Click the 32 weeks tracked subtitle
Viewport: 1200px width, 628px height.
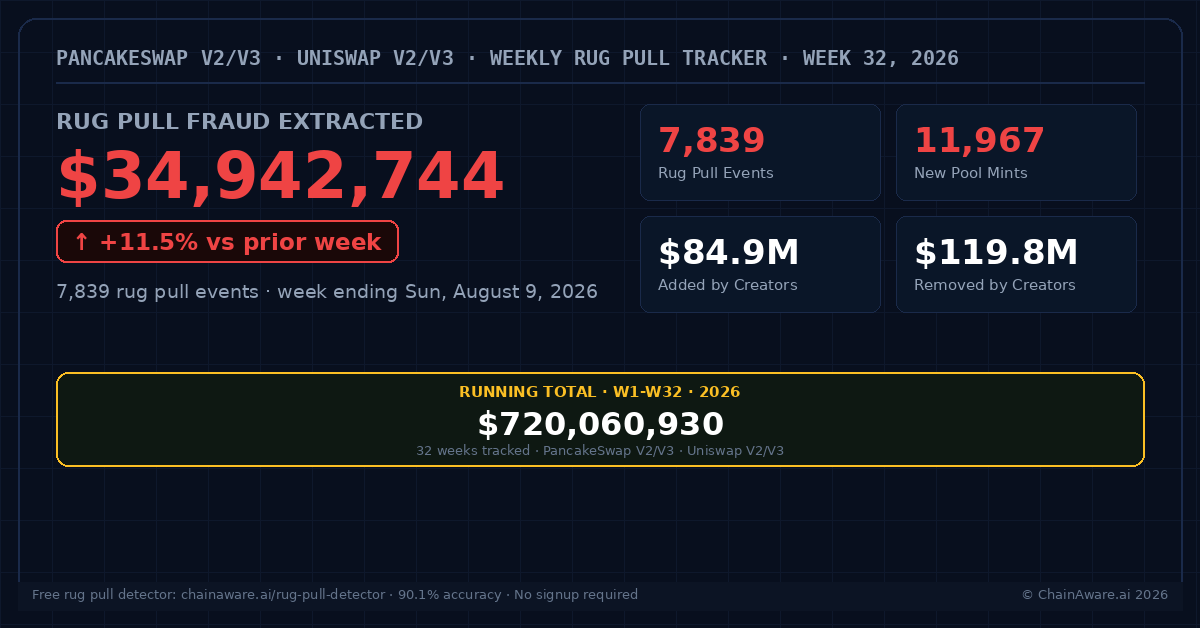[473, 451]
